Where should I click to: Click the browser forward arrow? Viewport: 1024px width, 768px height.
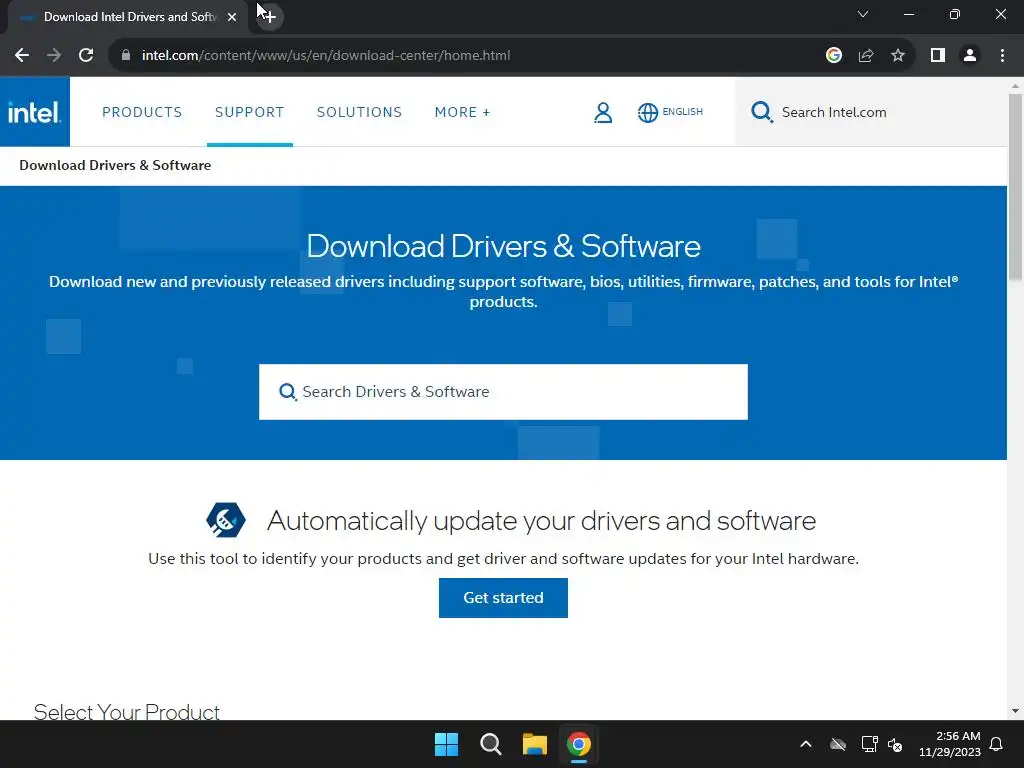[54, 56]
